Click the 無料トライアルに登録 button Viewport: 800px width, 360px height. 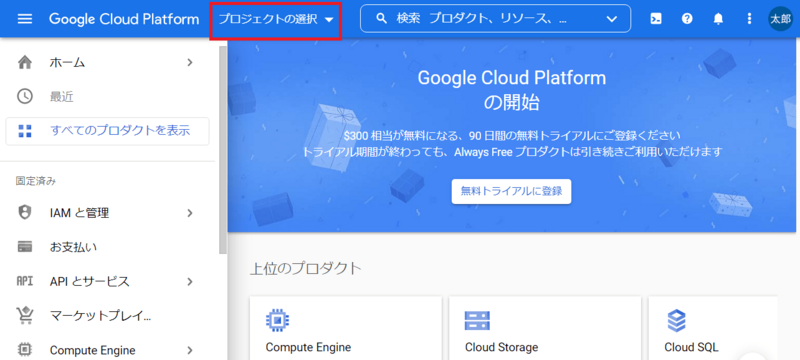(x=511, y=191)
